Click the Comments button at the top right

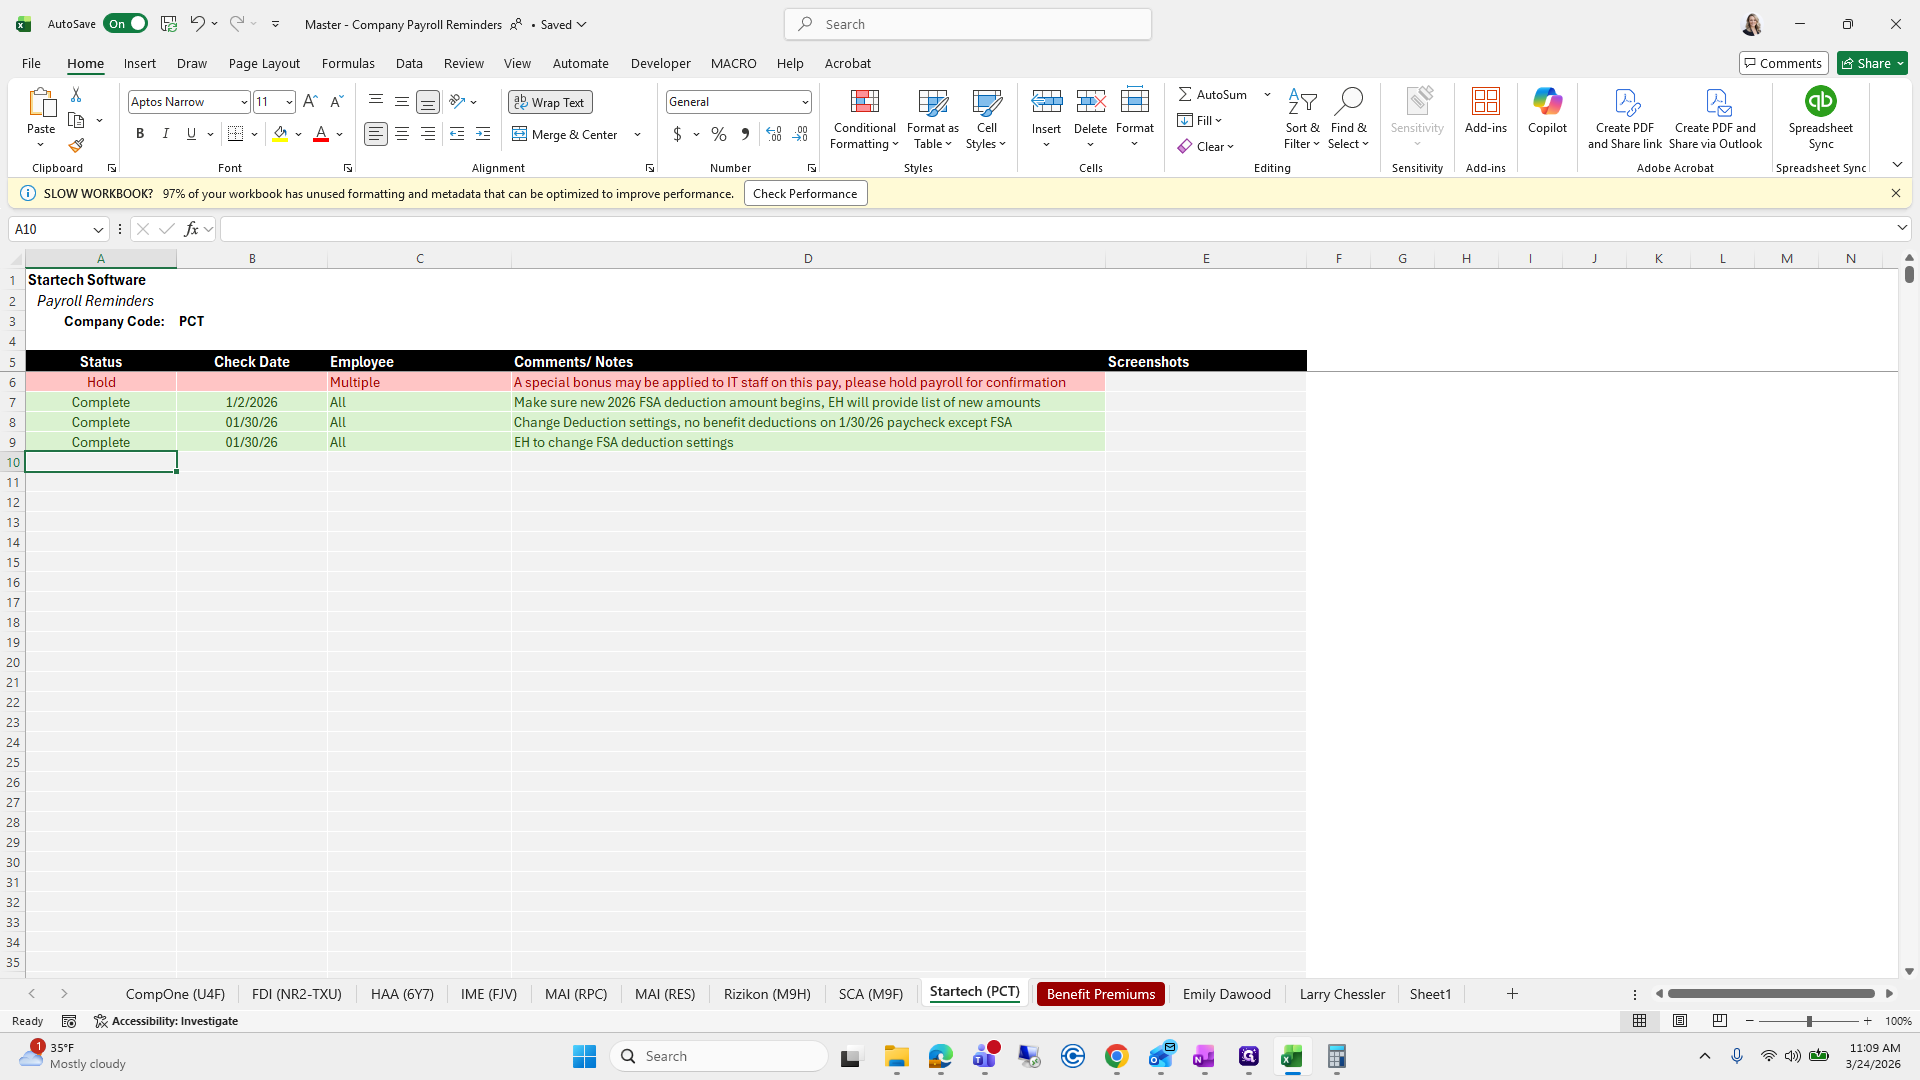[1782, 63]
